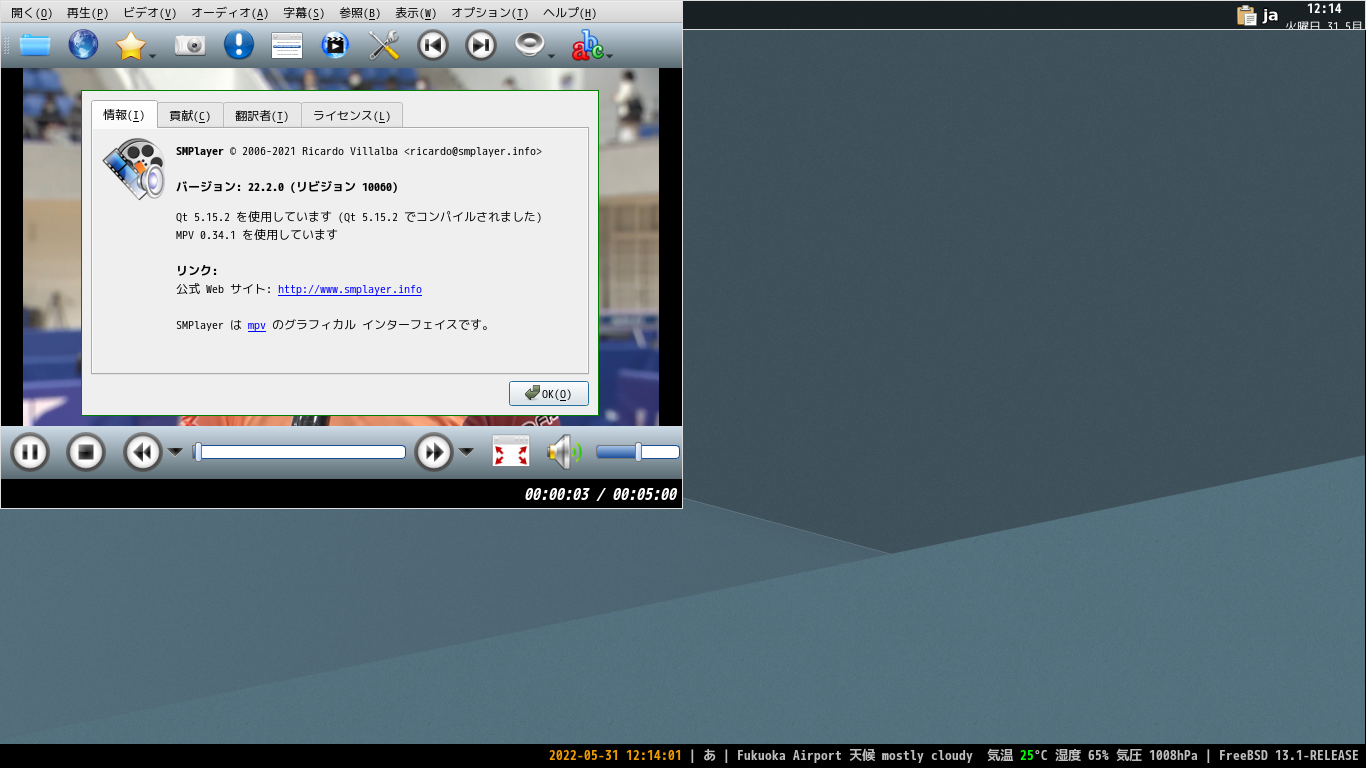Open the ビデオ(V) menu
1366x768 pixels.
point(149,13)
